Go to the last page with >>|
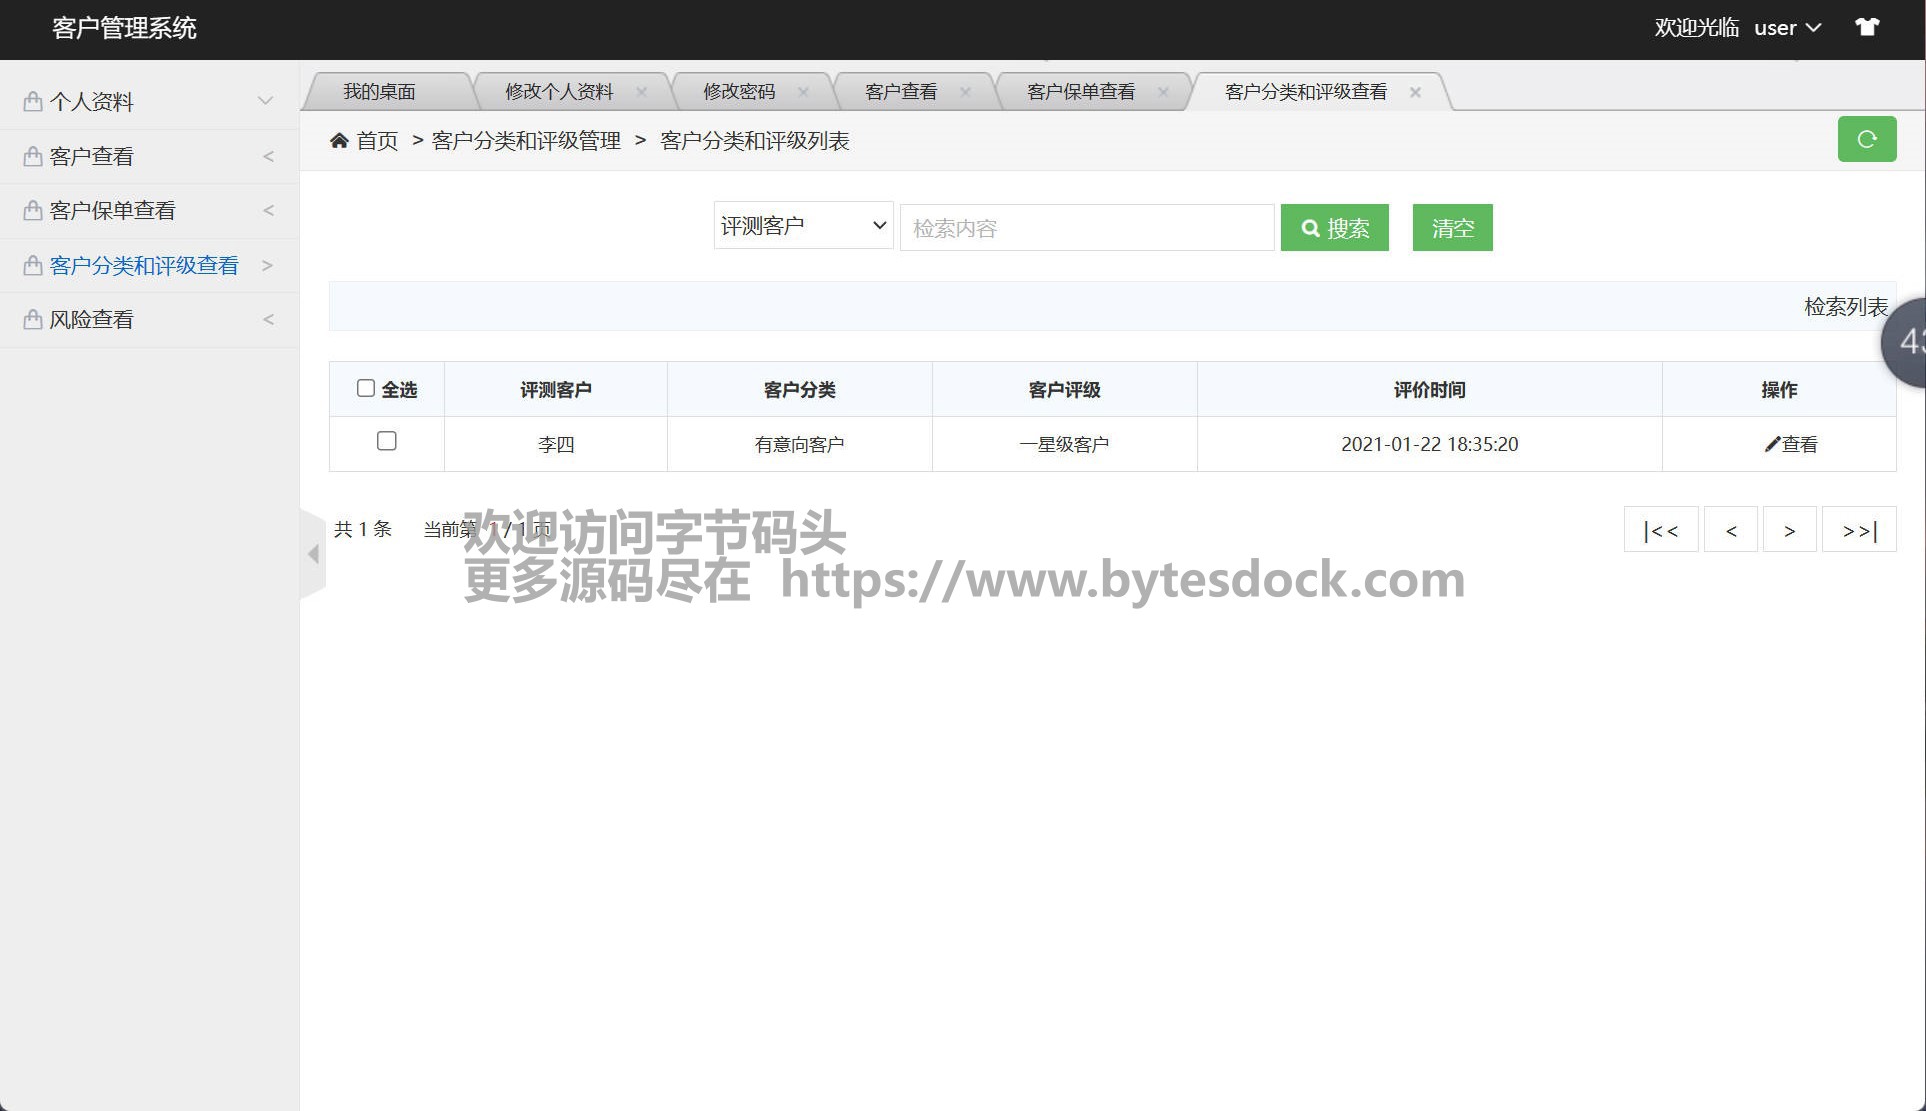Screen dimensions: 1926x1111 tap(1859, 530)
